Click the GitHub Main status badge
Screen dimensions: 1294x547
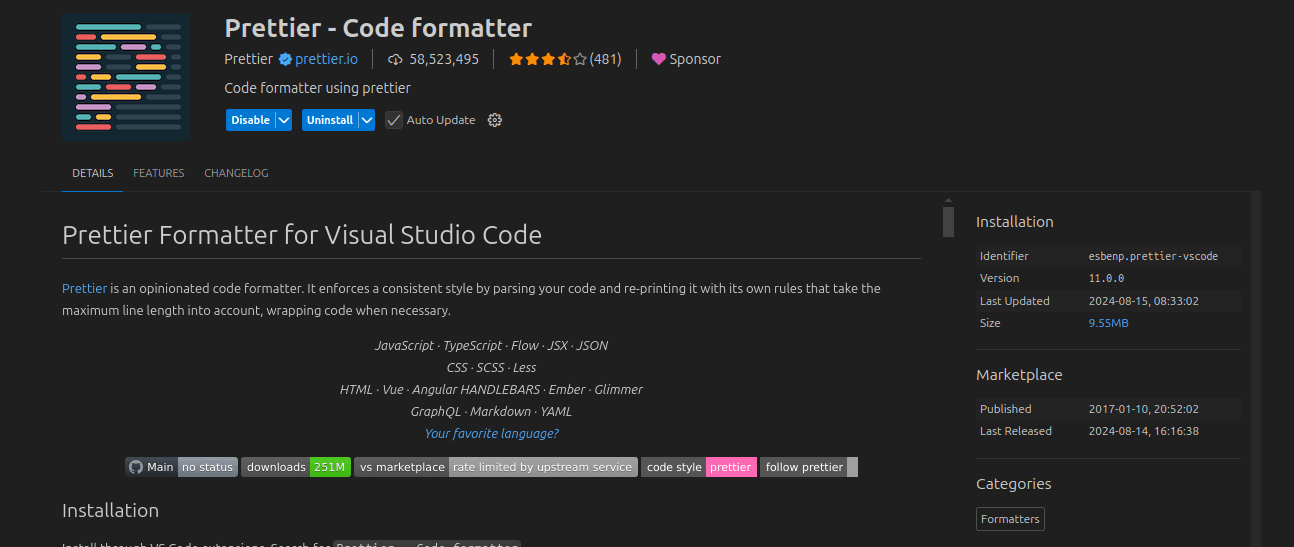181,467
